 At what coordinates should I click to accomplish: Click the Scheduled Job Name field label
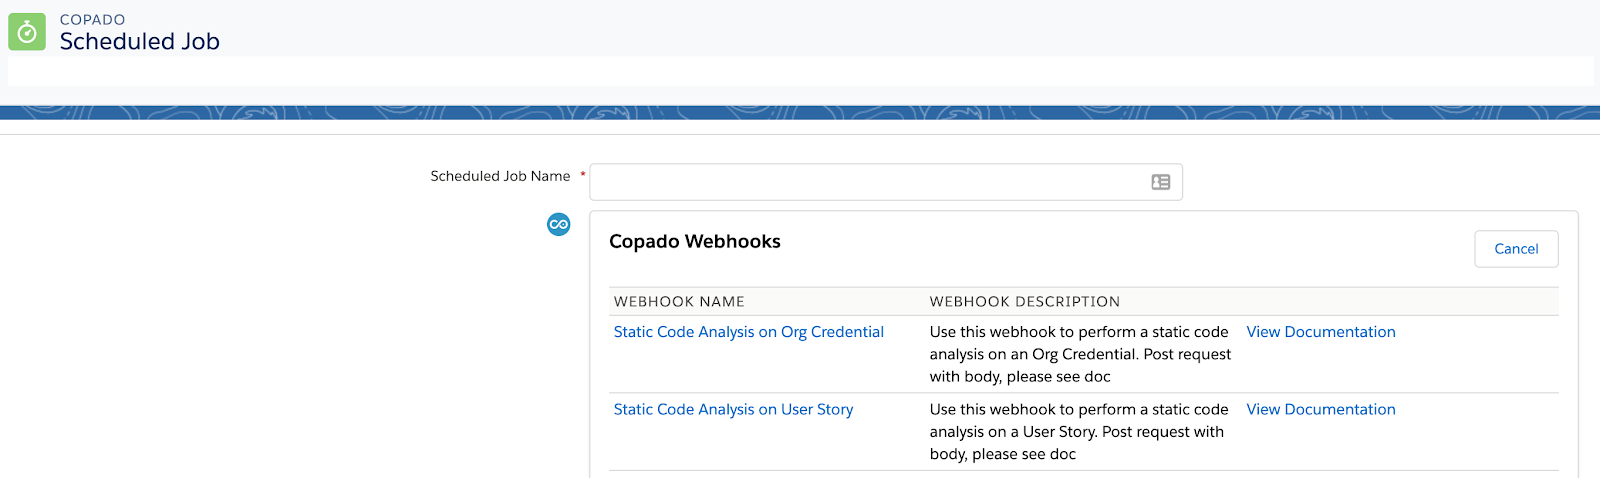coord(500,176)
